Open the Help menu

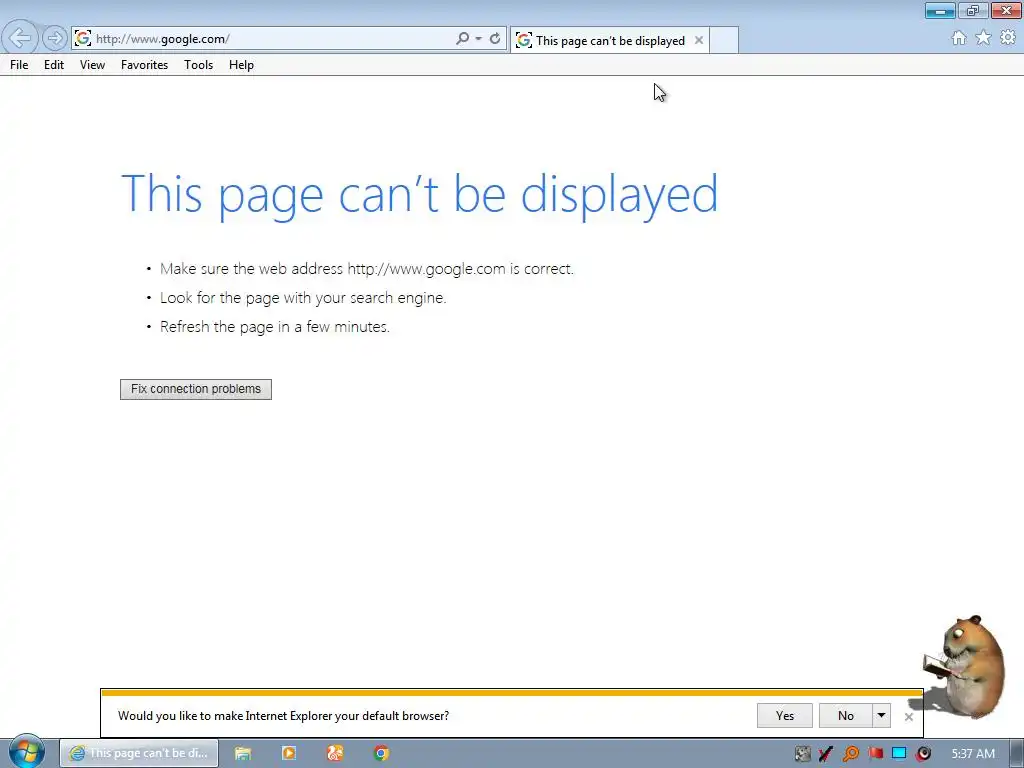tap(241, 65)
